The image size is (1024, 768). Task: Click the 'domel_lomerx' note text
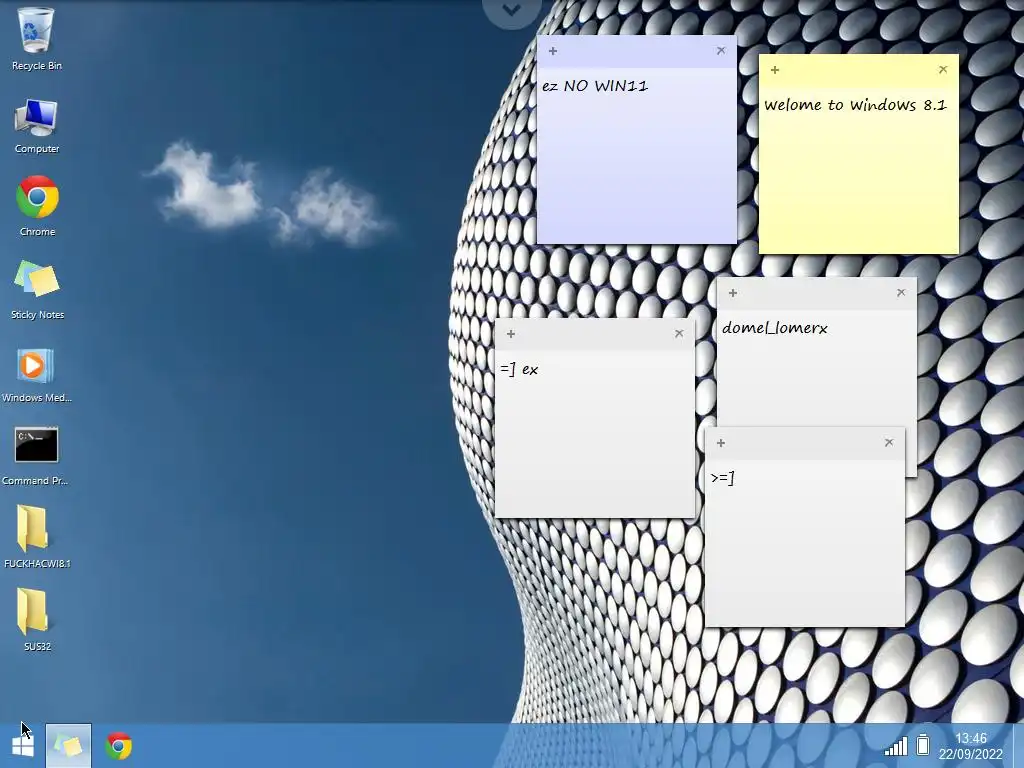pyautogui.click(x=775, y=328)
